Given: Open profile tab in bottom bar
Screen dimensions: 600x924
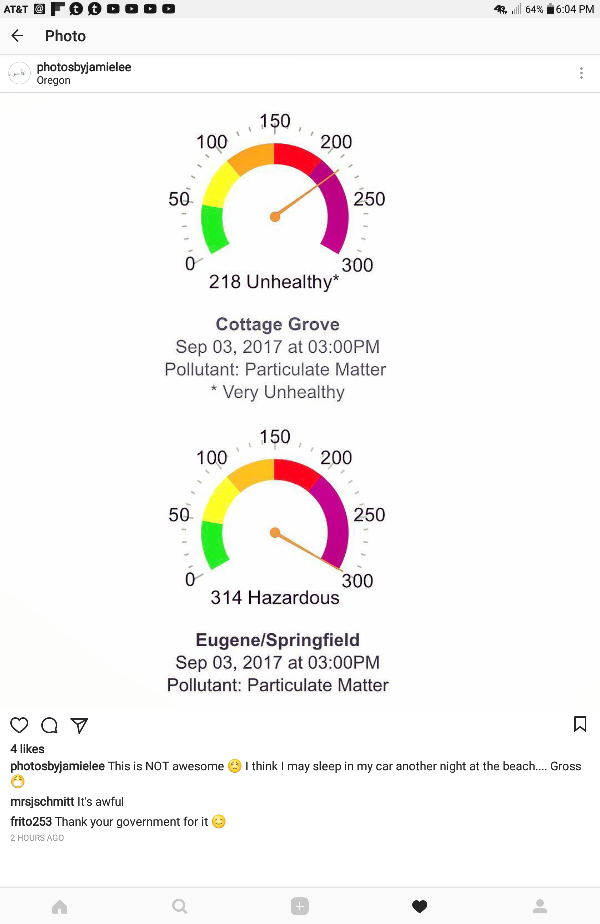Looking at the screenshot, I should point(540,906).
